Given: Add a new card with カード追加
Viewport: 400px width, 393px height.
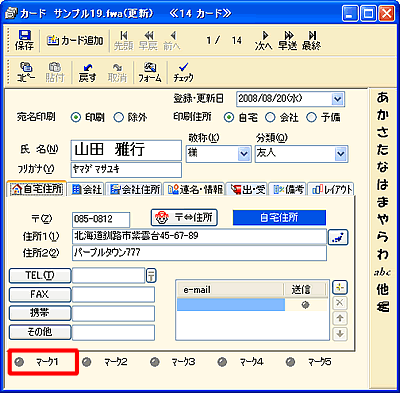Looking at the screenshot, I should point(75,41).
